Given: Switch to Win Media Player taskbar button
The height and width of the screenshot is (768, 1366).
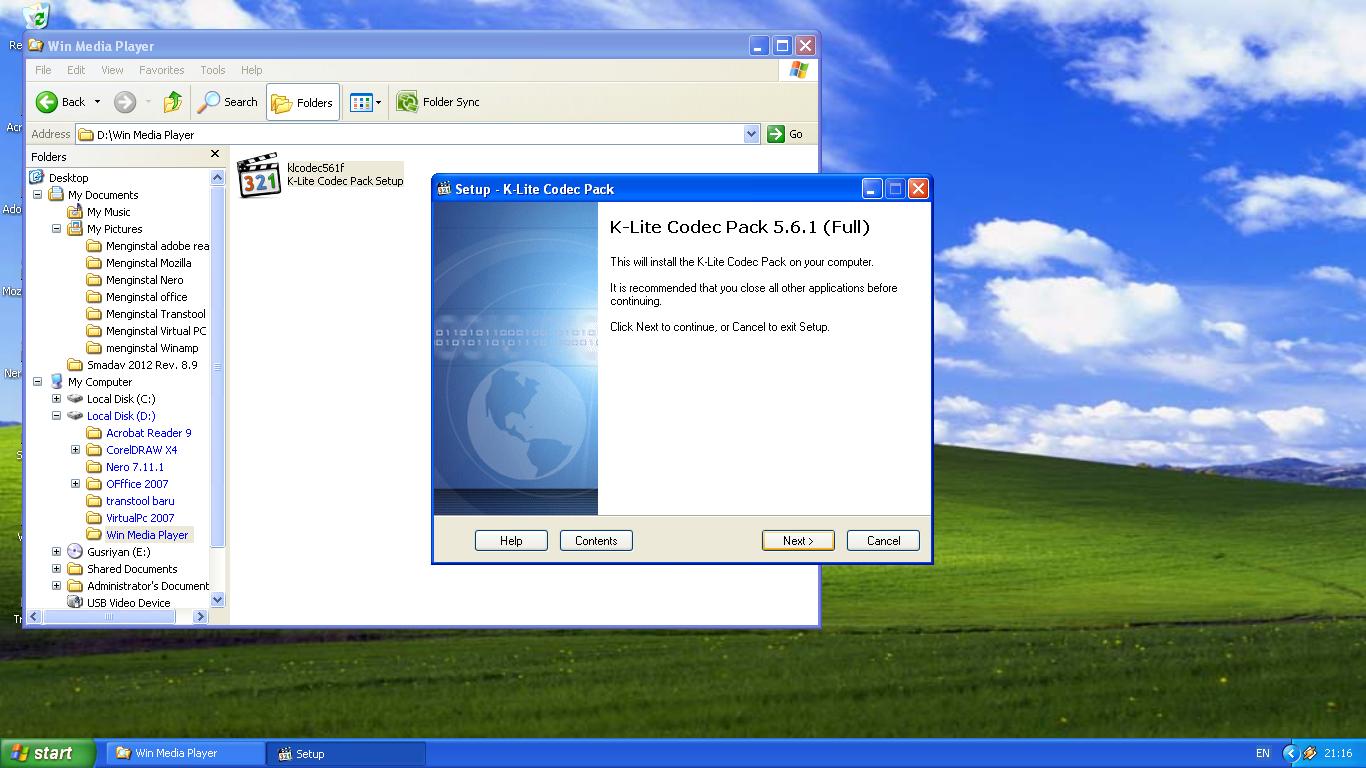Looking at the screenshot, I should (185, 753).
